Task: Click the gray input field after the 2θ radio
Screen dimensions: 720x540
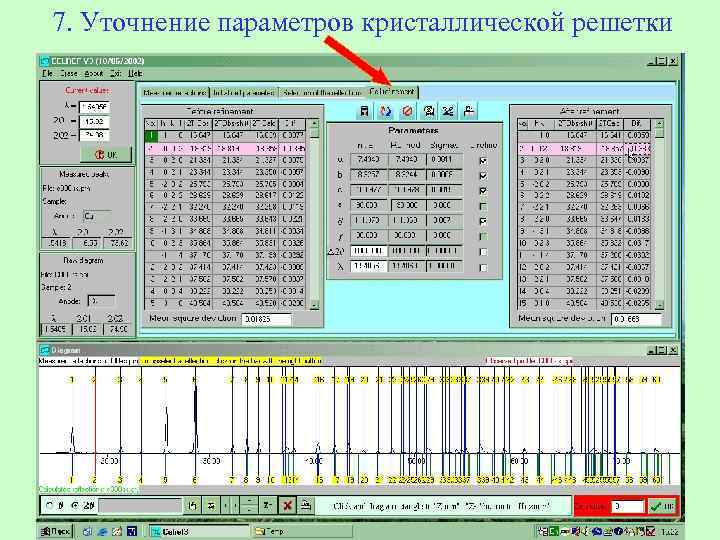Action: [x=140, y=506]
